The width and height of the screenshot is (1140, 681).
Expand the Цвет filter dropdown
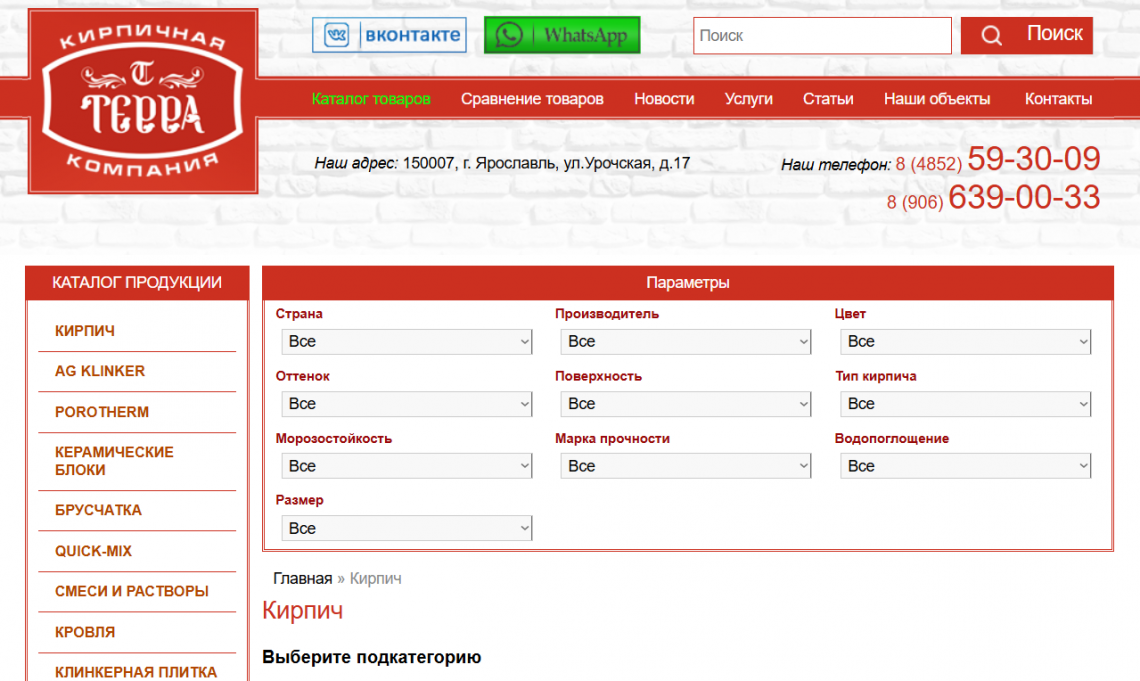(x=965, y=342)
